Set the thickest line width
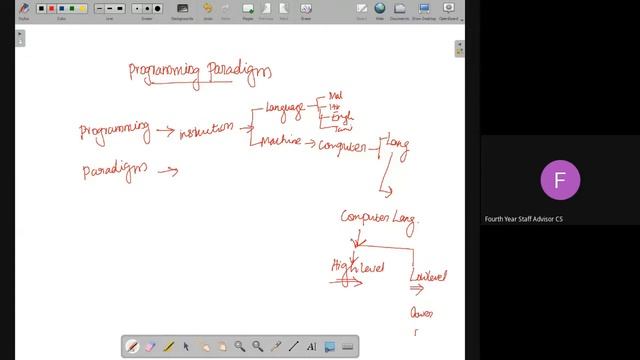This screenshot has width=640, height=360. [120, 8]
